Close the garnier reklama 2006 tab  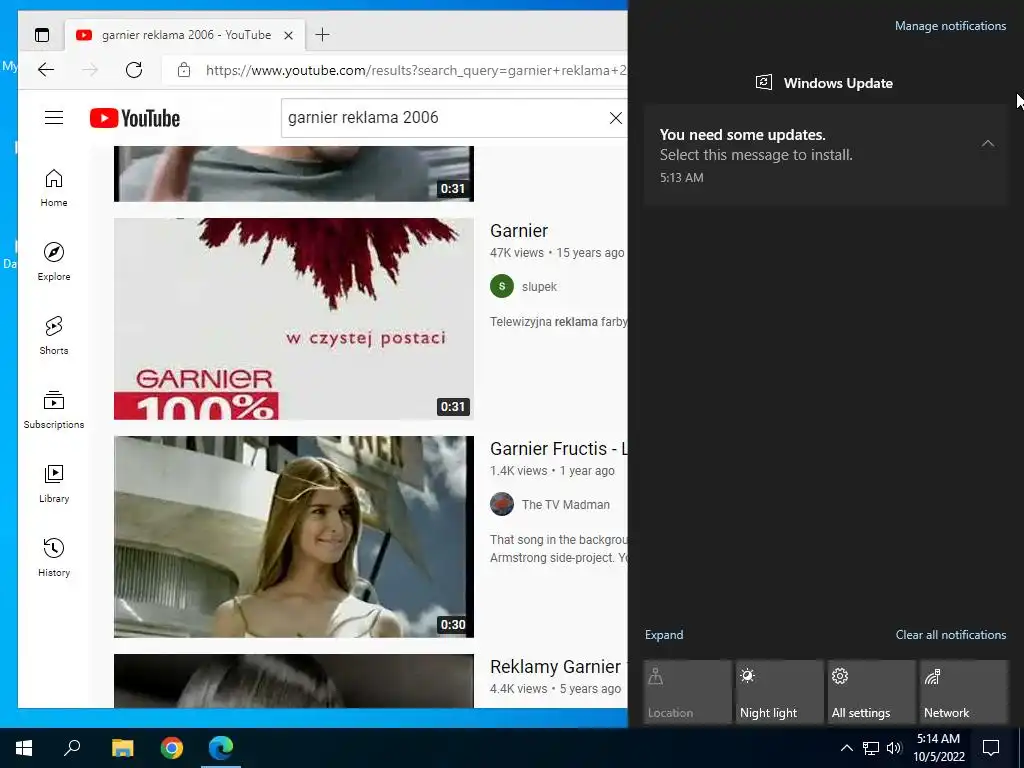(289, 35)
